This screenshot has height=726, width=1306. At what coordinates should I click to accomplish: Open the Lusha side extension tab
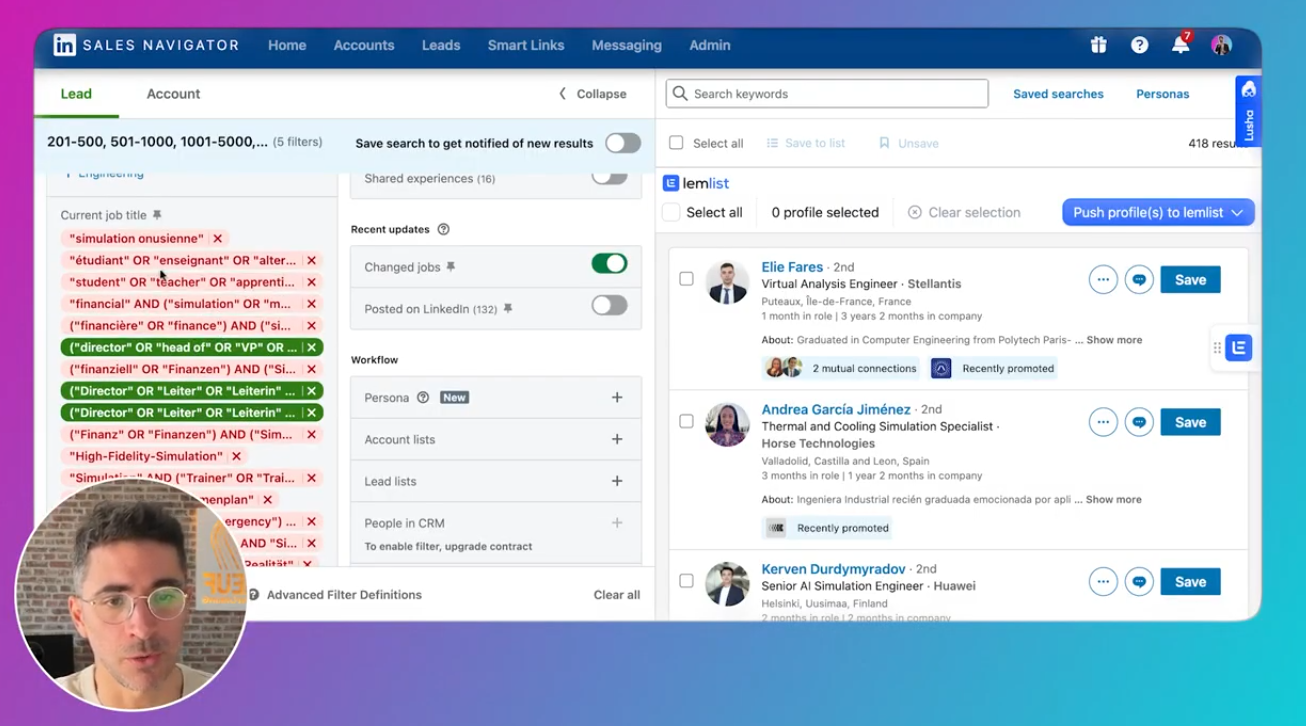click(x=1247, y=112)
